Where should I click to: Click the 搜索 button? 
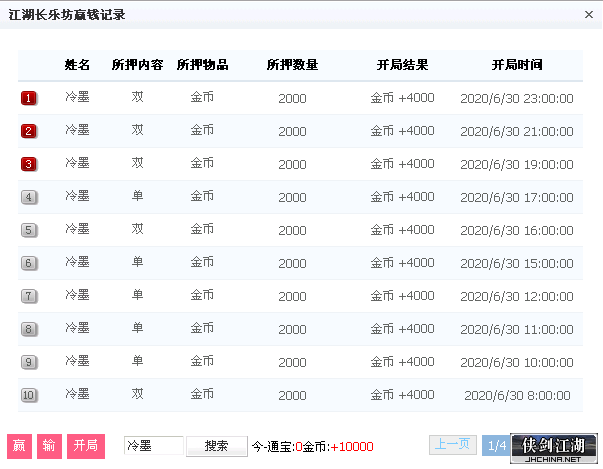[217, 446]
